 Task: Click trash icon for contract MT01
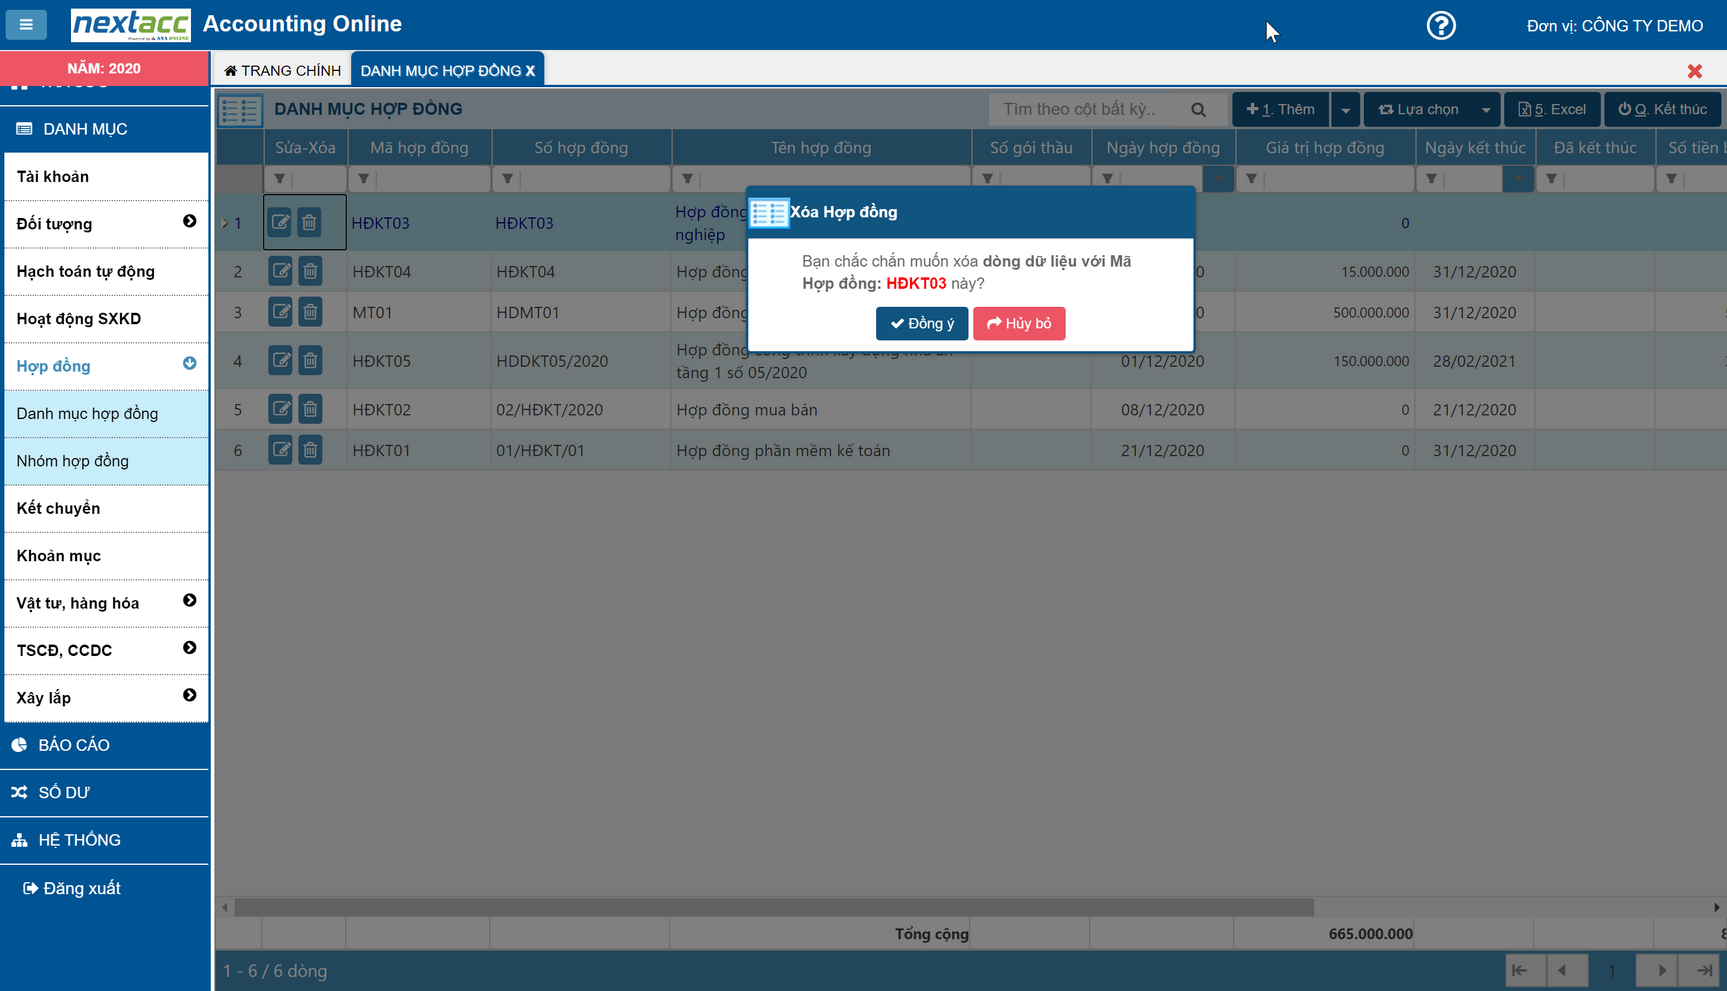pyautogui.click(x=310, y=312)
